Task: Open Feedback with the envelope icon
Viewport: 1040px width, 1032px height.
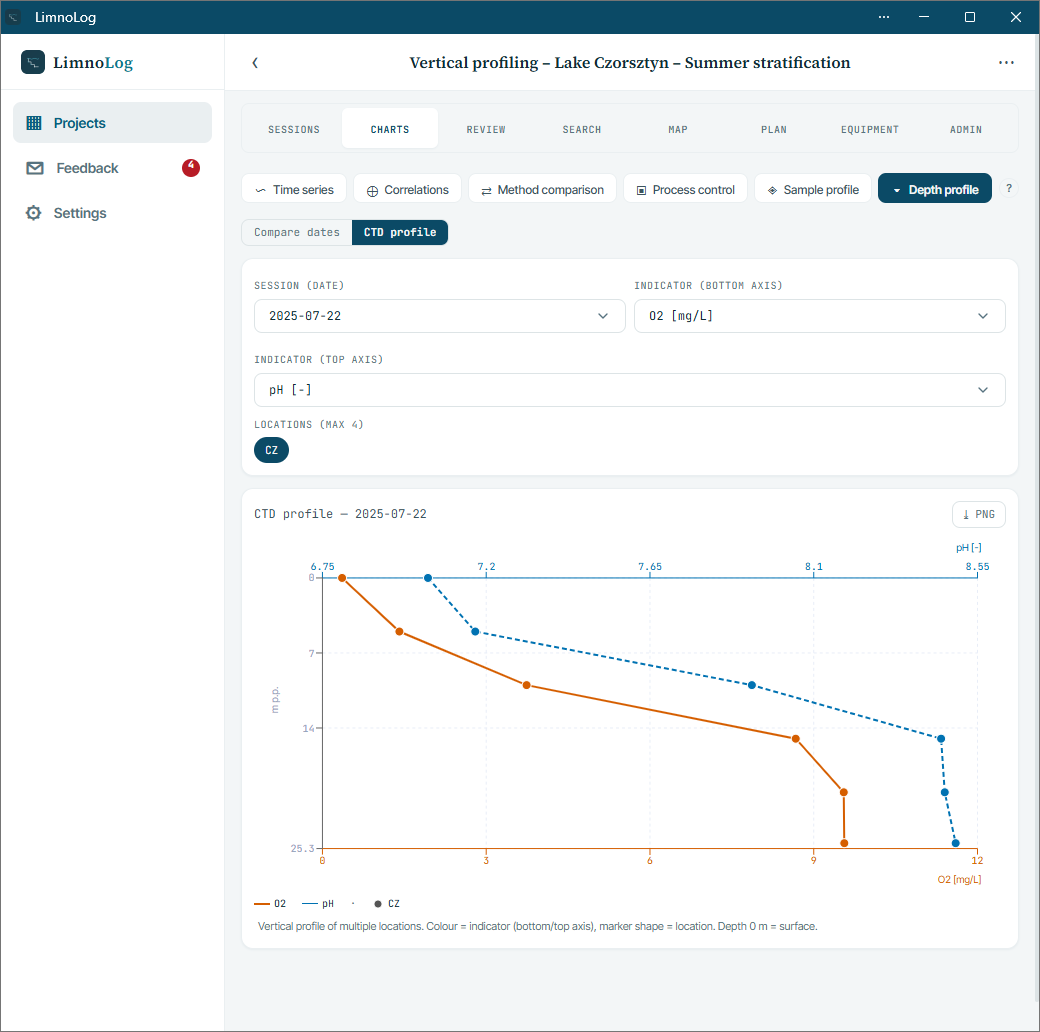Action: click(34, 168)
